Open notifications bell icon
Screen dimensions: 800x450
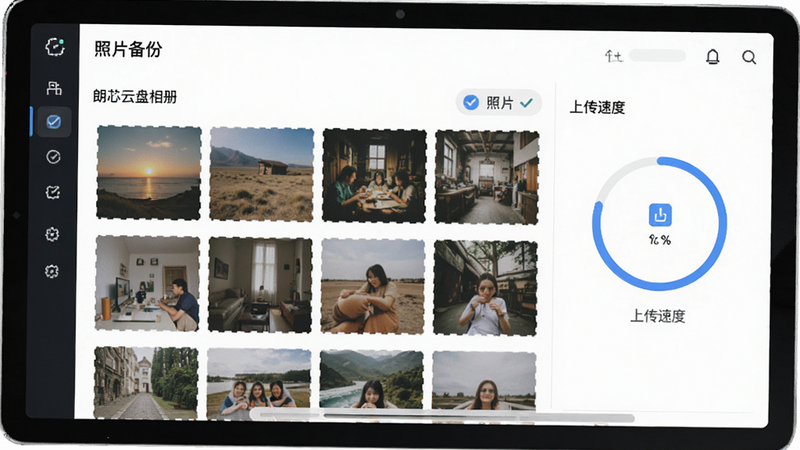[713, 57]
